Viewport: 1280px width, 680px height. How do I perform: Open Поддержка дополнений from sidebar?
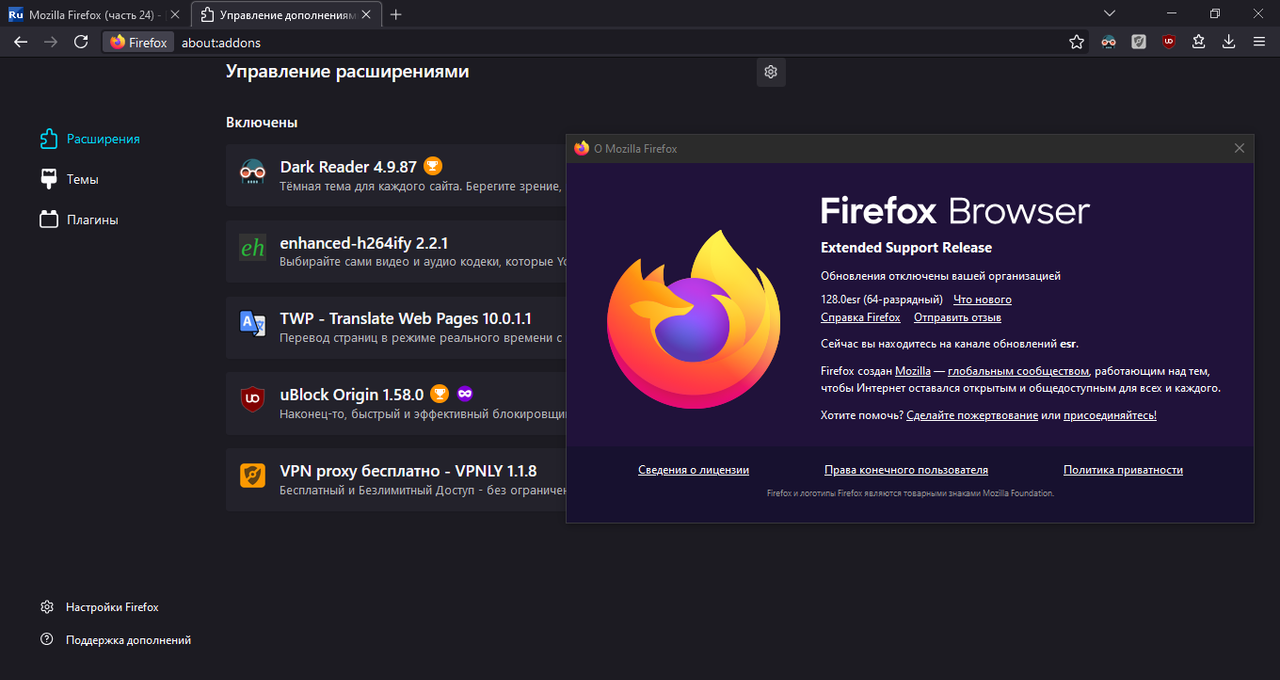115,640
